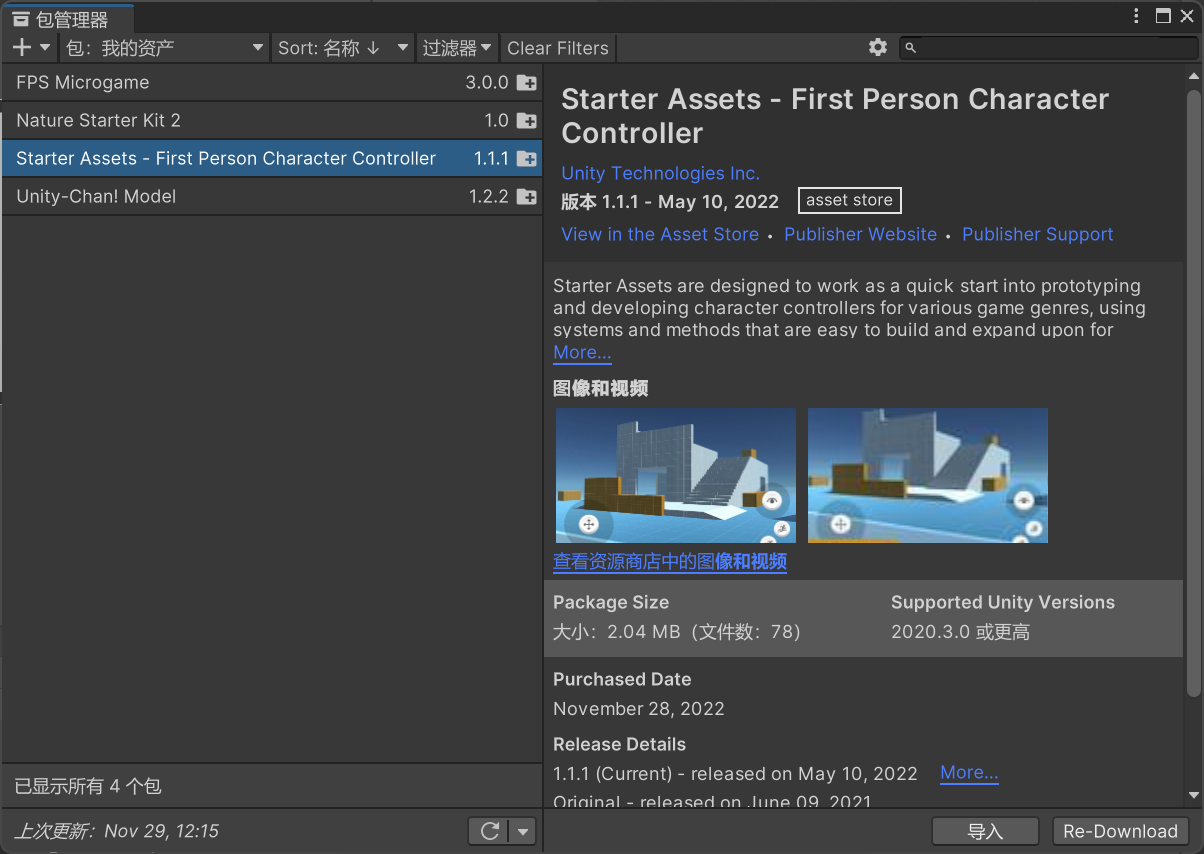The width and height of the screenshot is (1204, 854).
Task: Click the Release Details heading
Action: (619, 745)
